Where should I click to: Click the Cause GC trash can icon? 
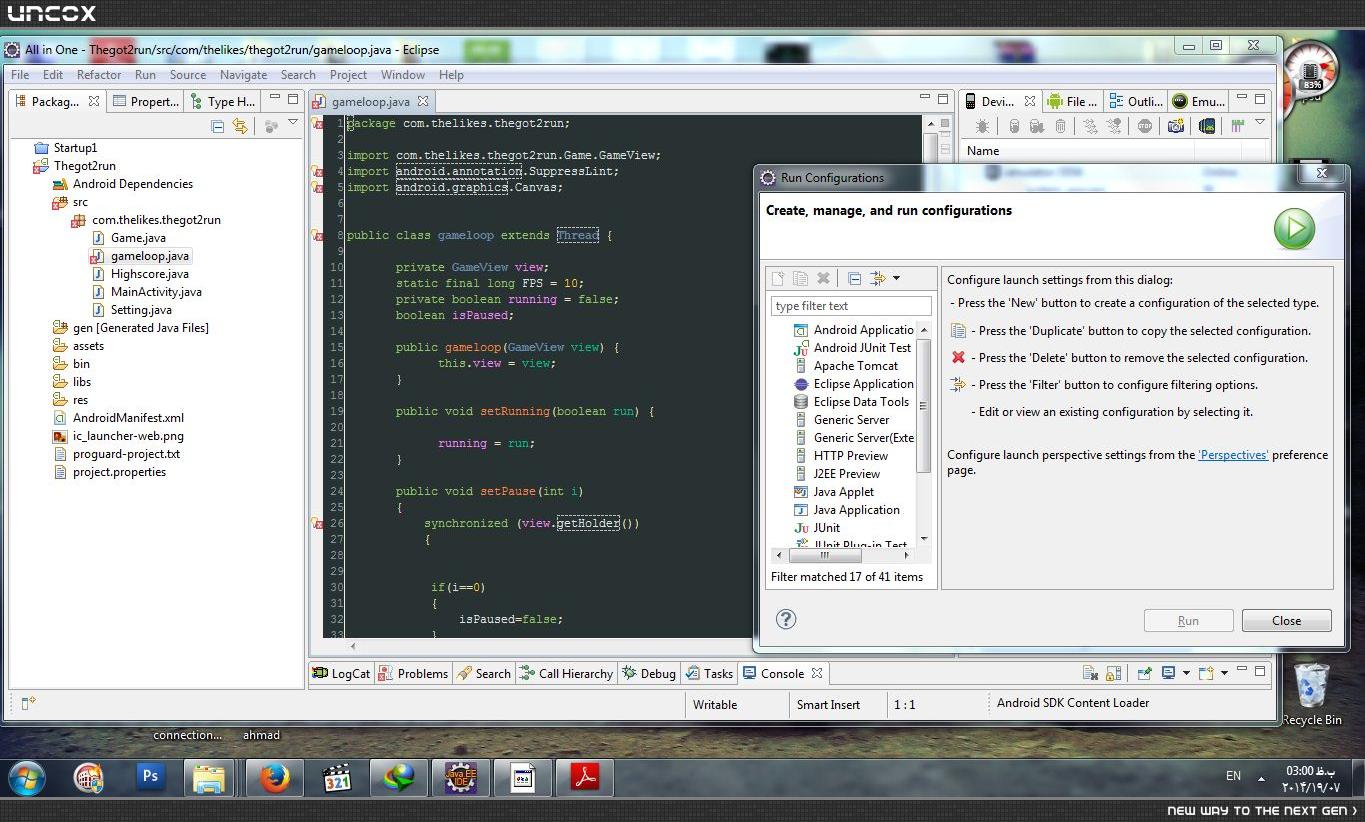(1061, 126)
